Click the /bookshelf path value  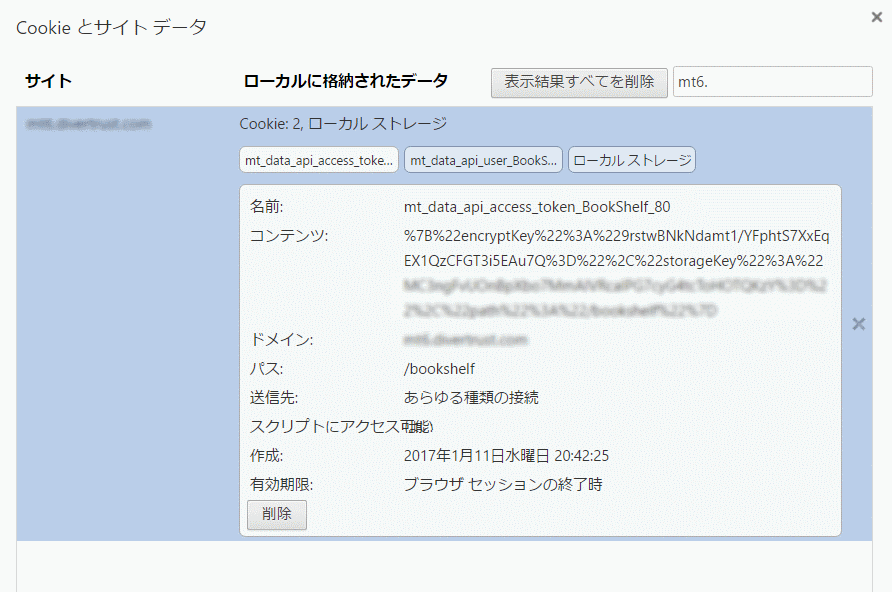pyautogui.click(x=439, y=369)
